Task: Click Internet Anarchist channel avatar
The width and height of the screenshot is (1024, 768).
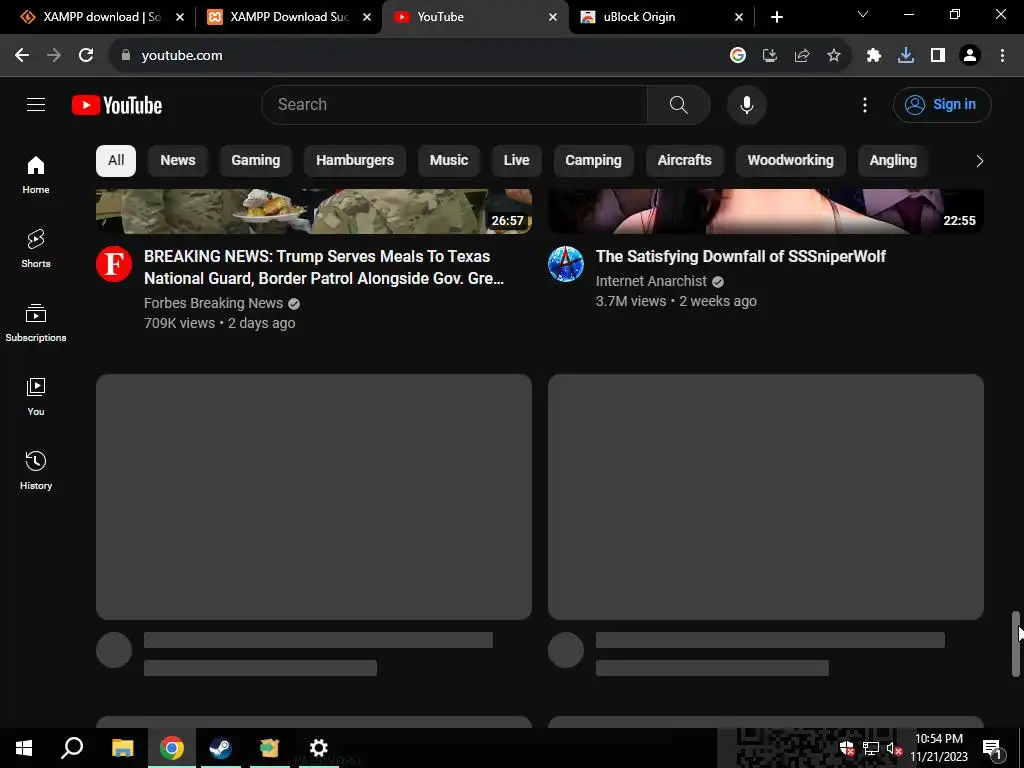Action: point(566,264)
